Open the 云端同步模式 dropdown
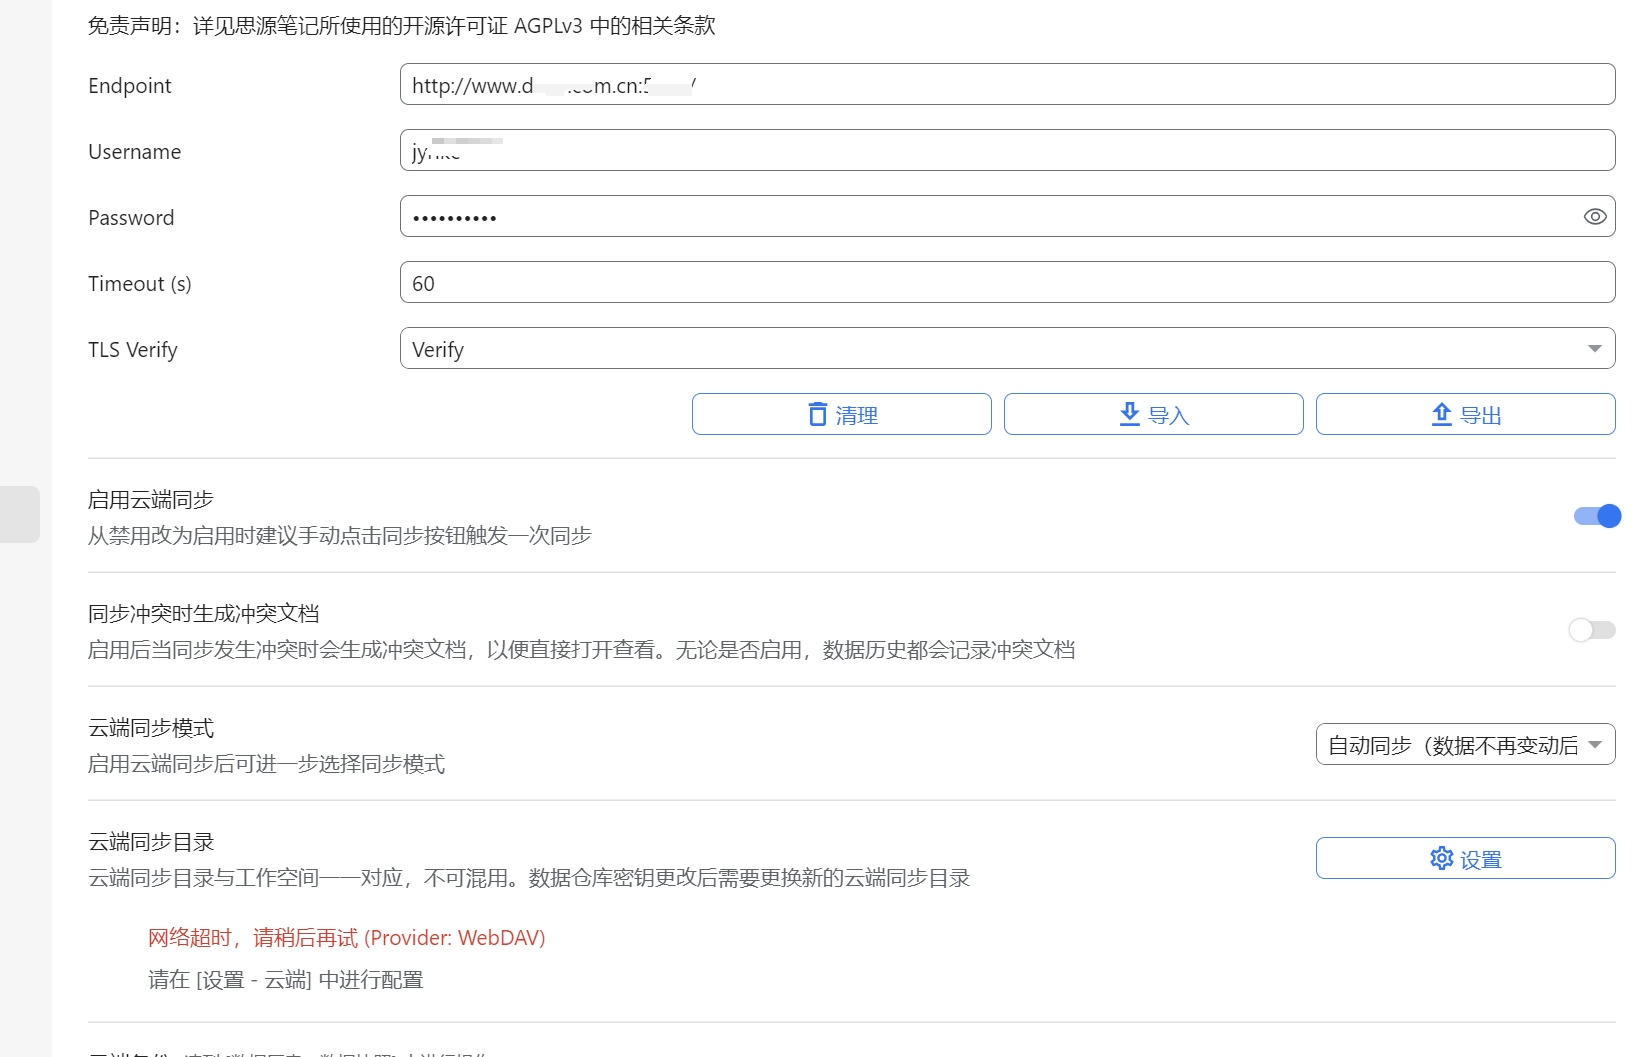This screenshot has height=1057, width=1636. [1464, 744]
